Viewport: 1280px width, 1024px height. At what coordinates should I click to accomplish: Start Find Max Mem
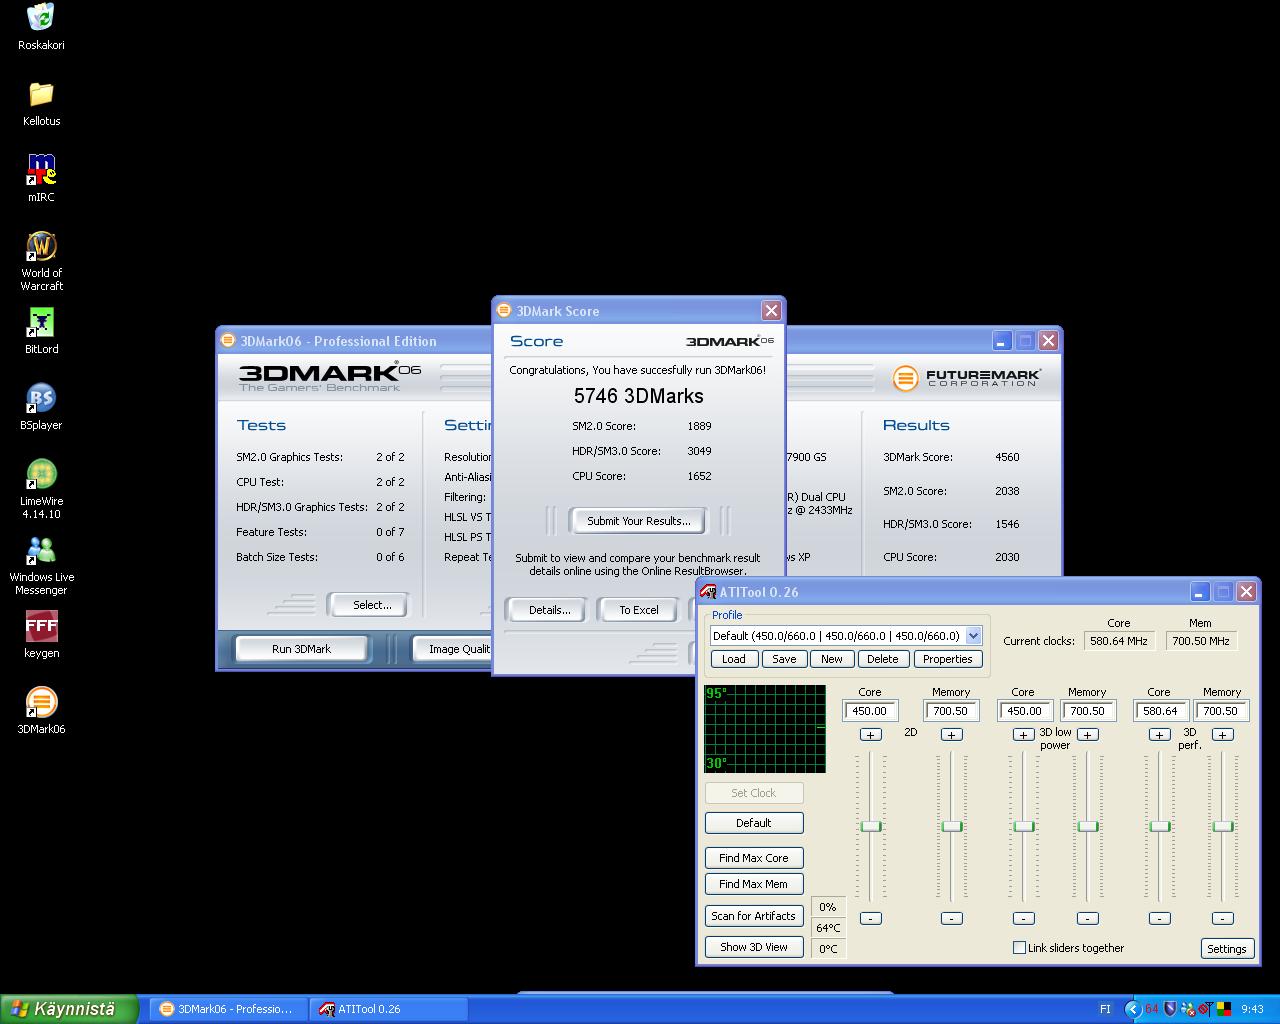click(x=754, y=884)
